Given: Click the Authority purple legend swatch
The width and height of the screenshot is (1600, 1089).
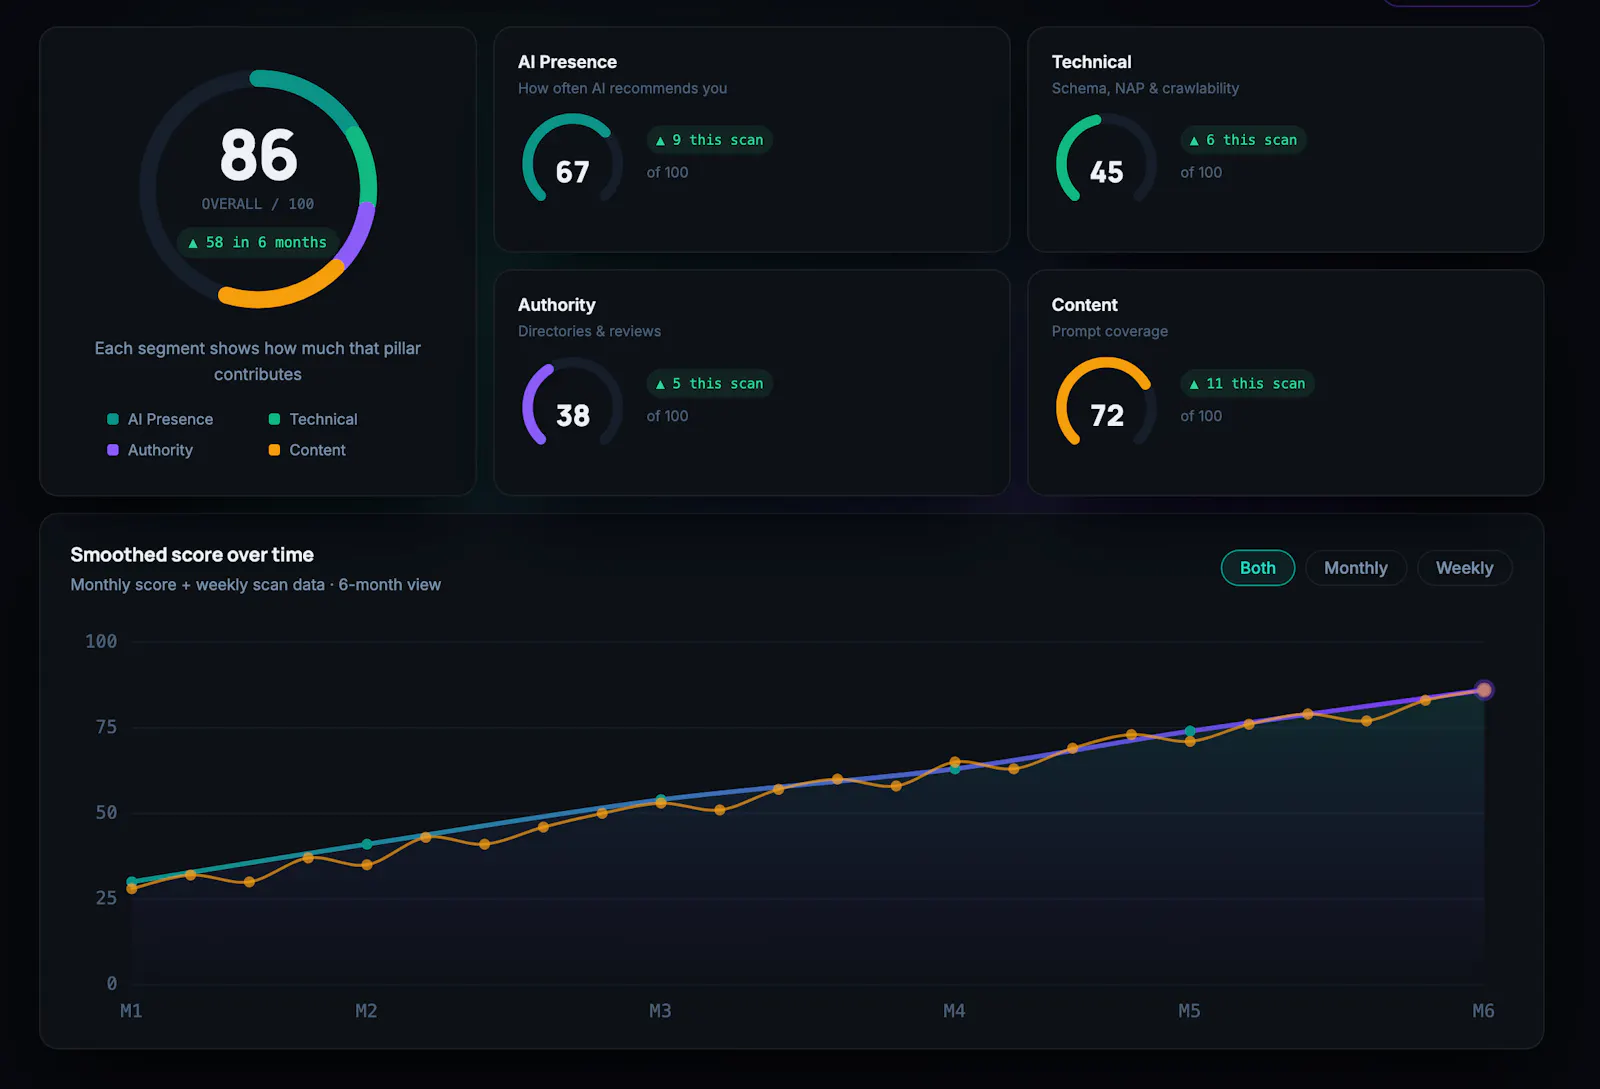Looking at the screenshot, I should point(113,450).
